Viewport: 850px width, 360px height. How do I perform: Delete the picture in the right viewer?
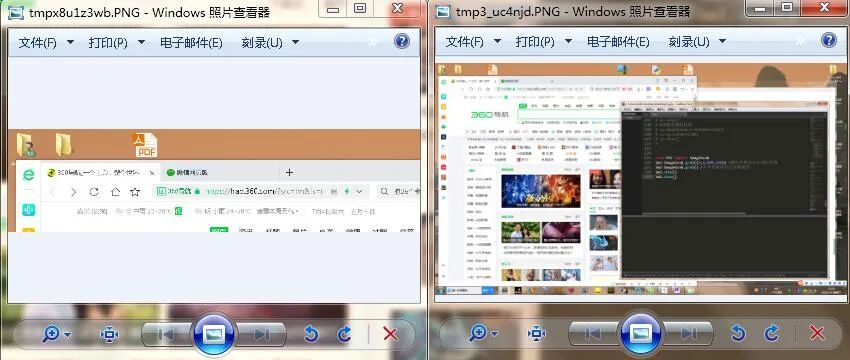[817, 332]
